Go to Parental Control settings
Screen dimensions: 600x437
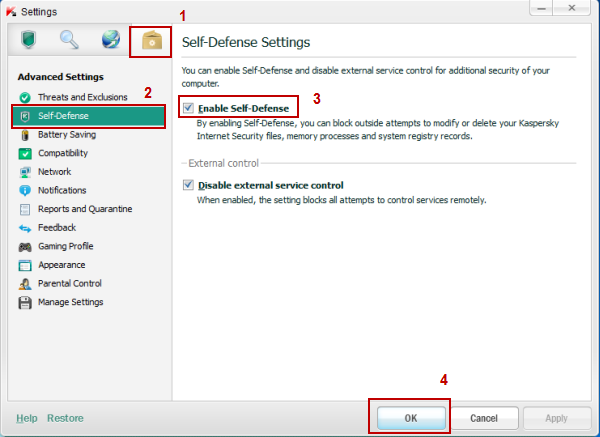[70, 284]
